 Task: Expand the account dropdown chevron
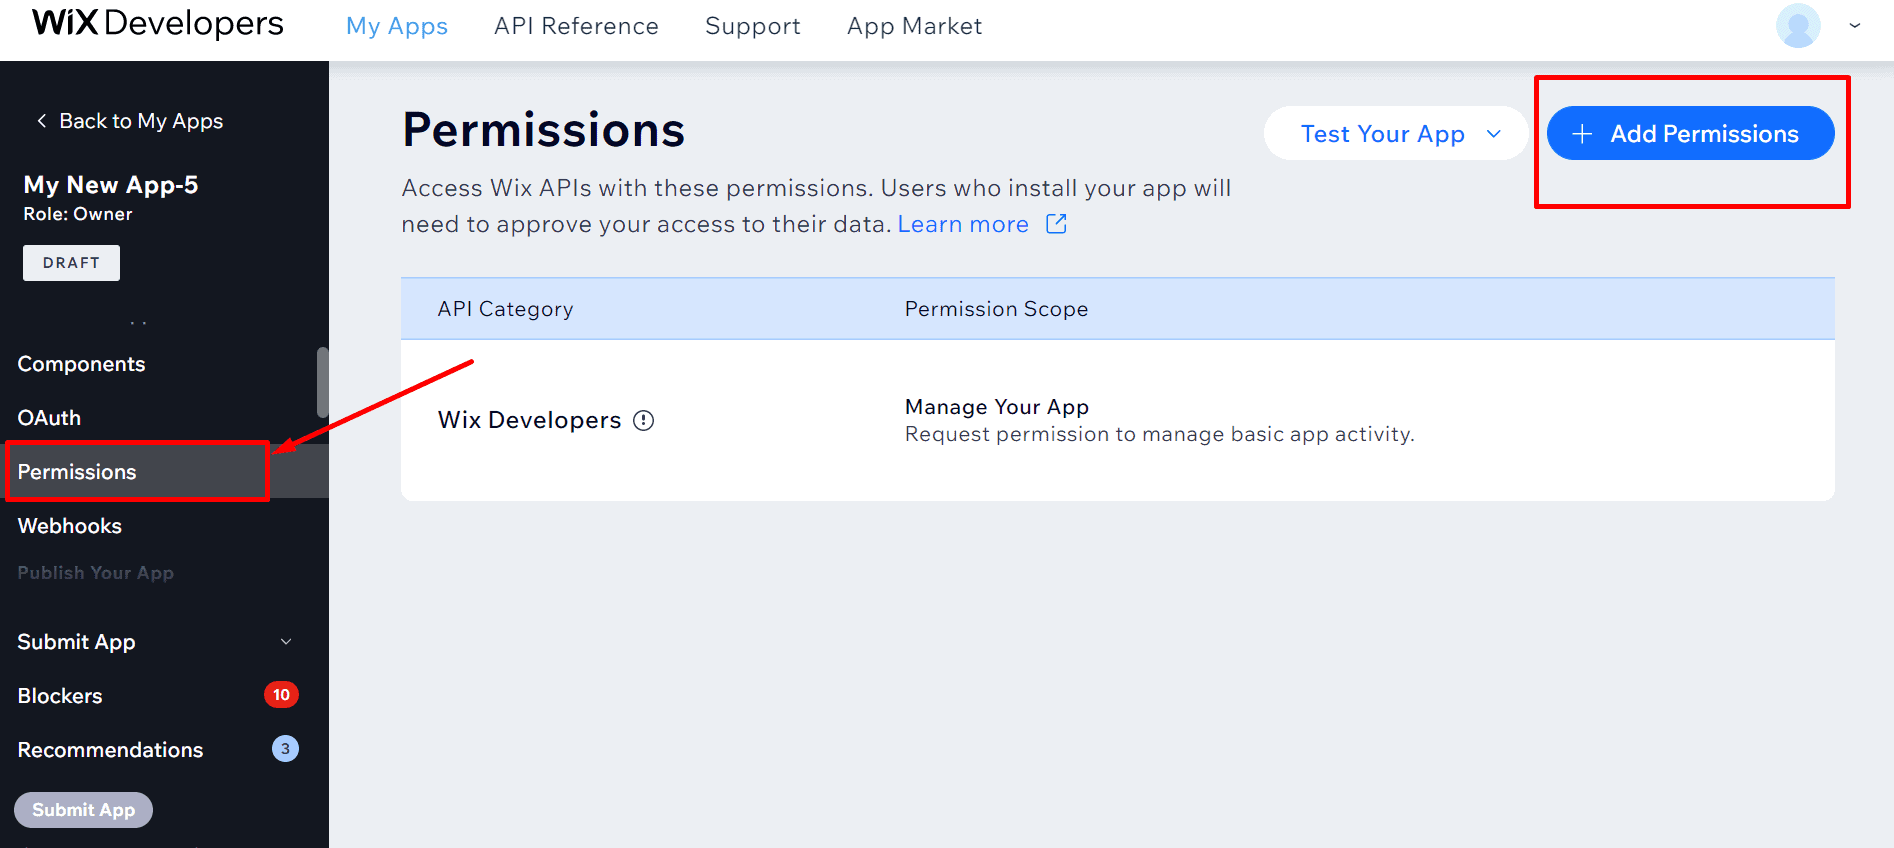click(1855, 26)
